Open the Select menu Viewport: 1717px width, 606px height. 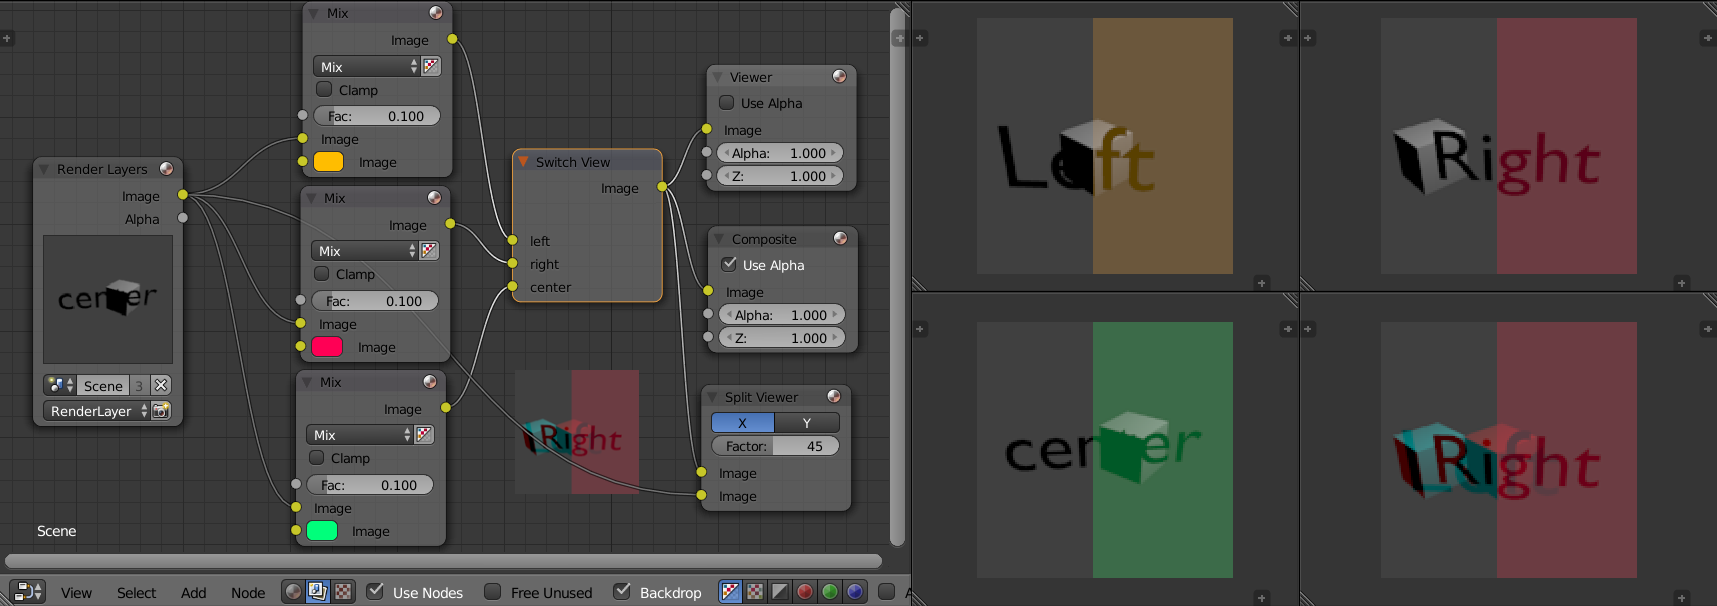coord(136,593)
